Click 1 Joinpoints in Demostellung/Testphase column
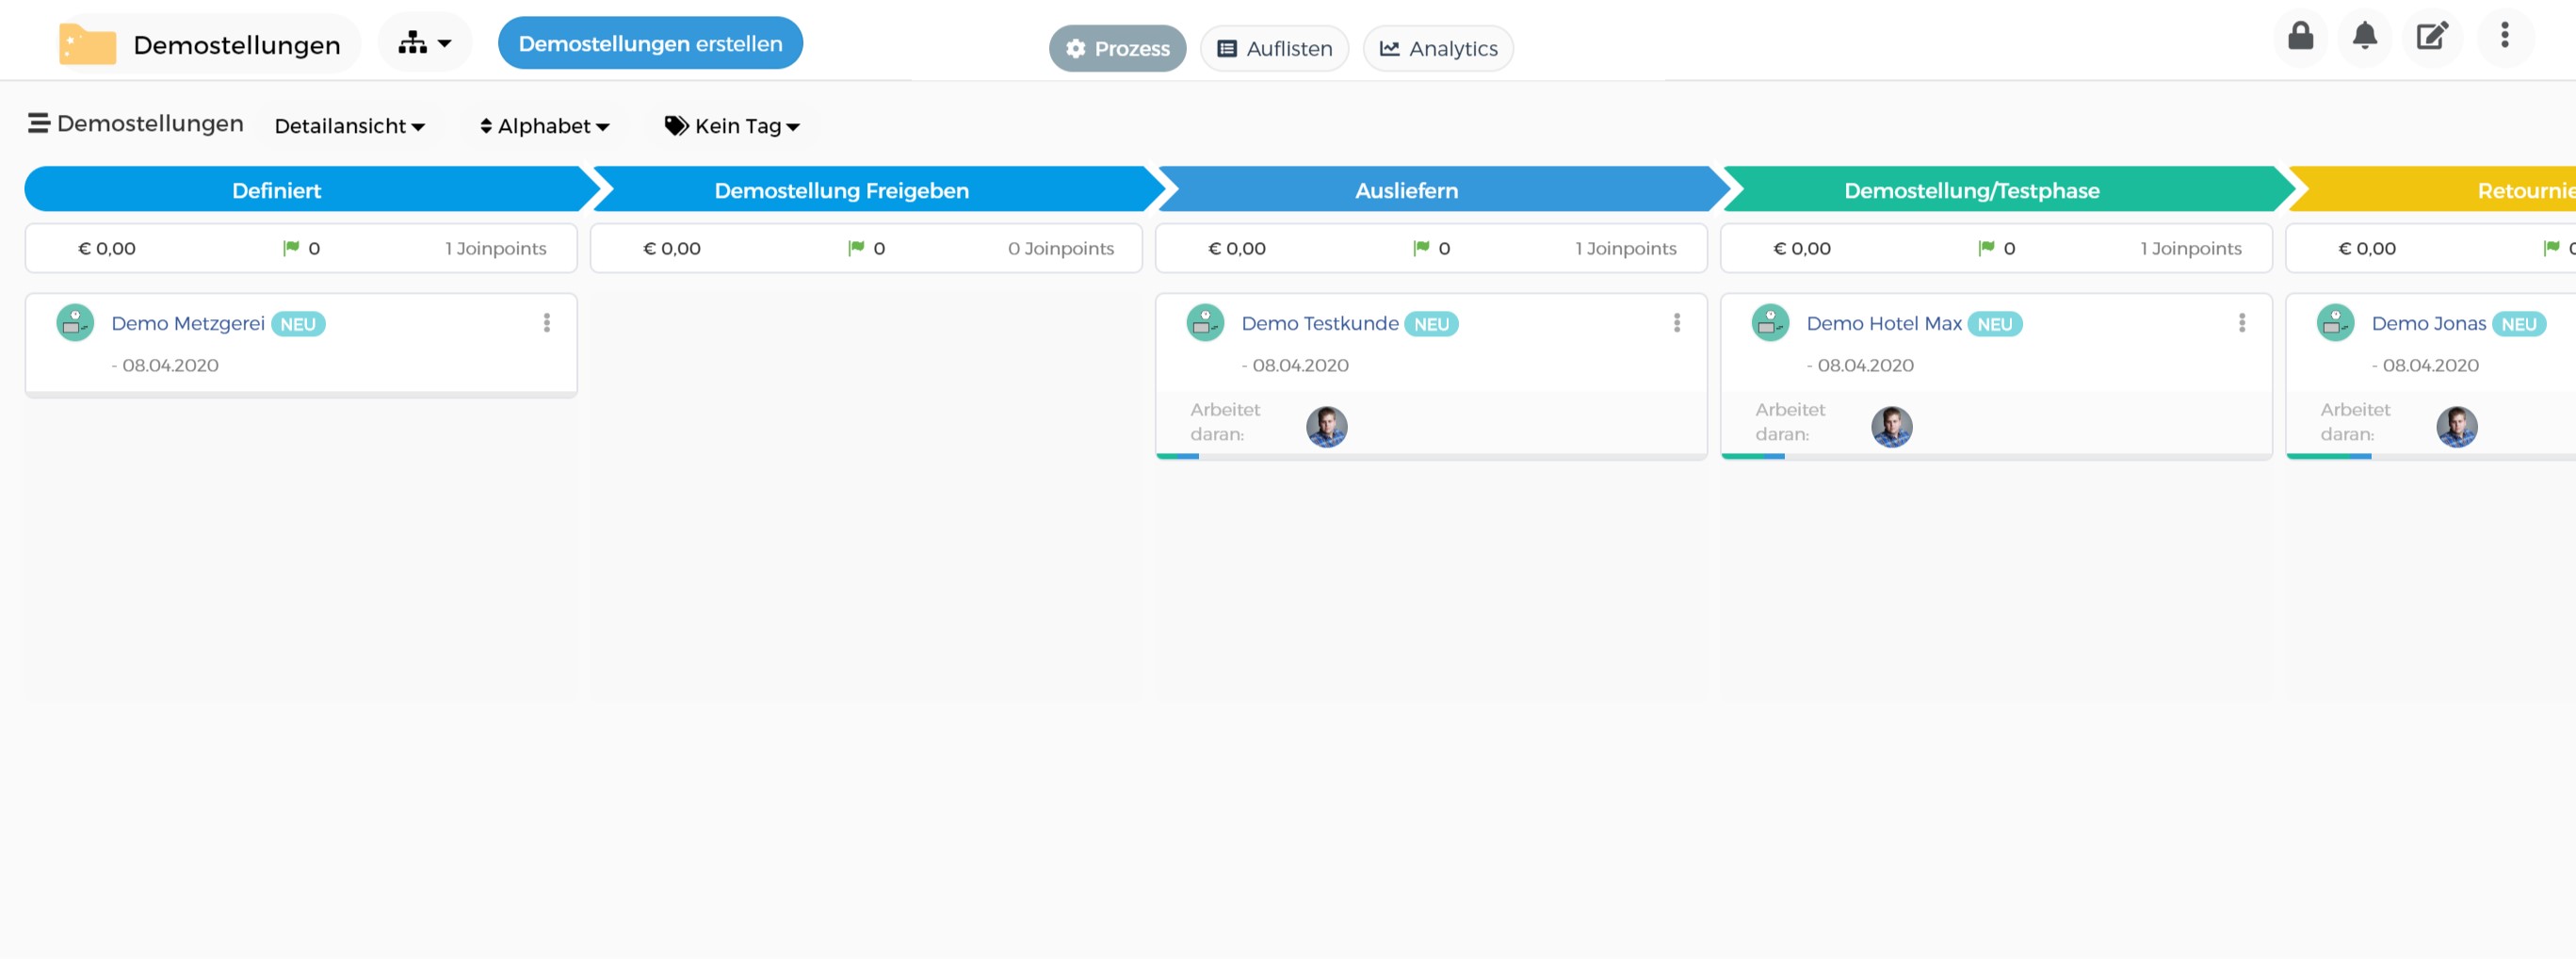 point(2191,248)
